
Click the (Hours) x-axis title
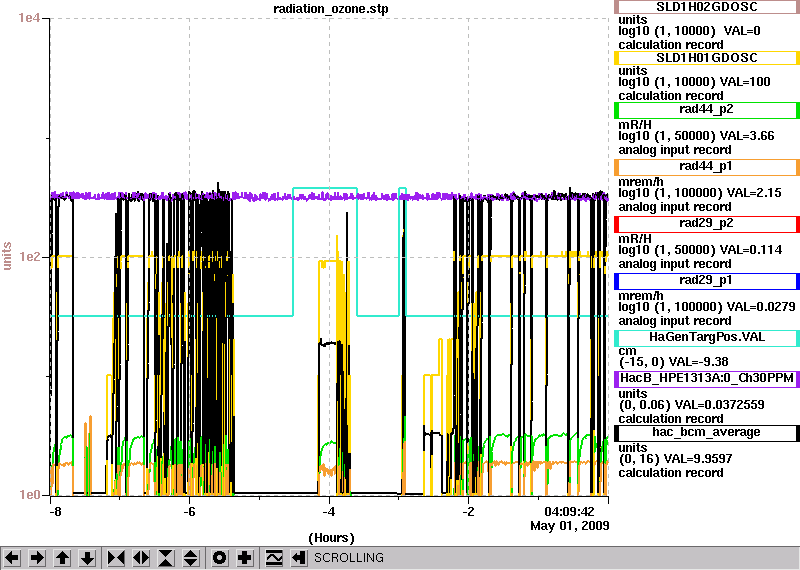(x=331, y=538)
